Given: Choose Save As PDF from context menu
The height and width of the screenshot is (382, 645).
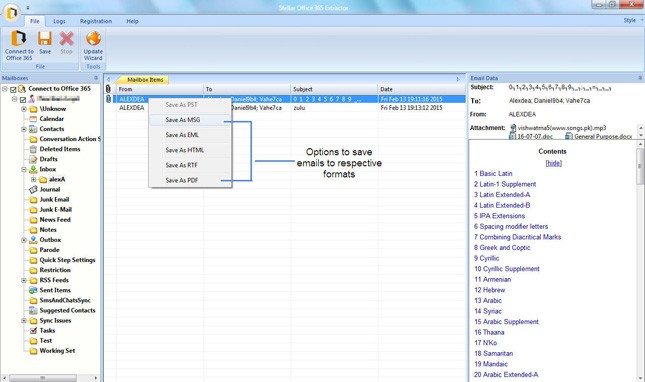Looking at the screenshot, I should 190,180.
